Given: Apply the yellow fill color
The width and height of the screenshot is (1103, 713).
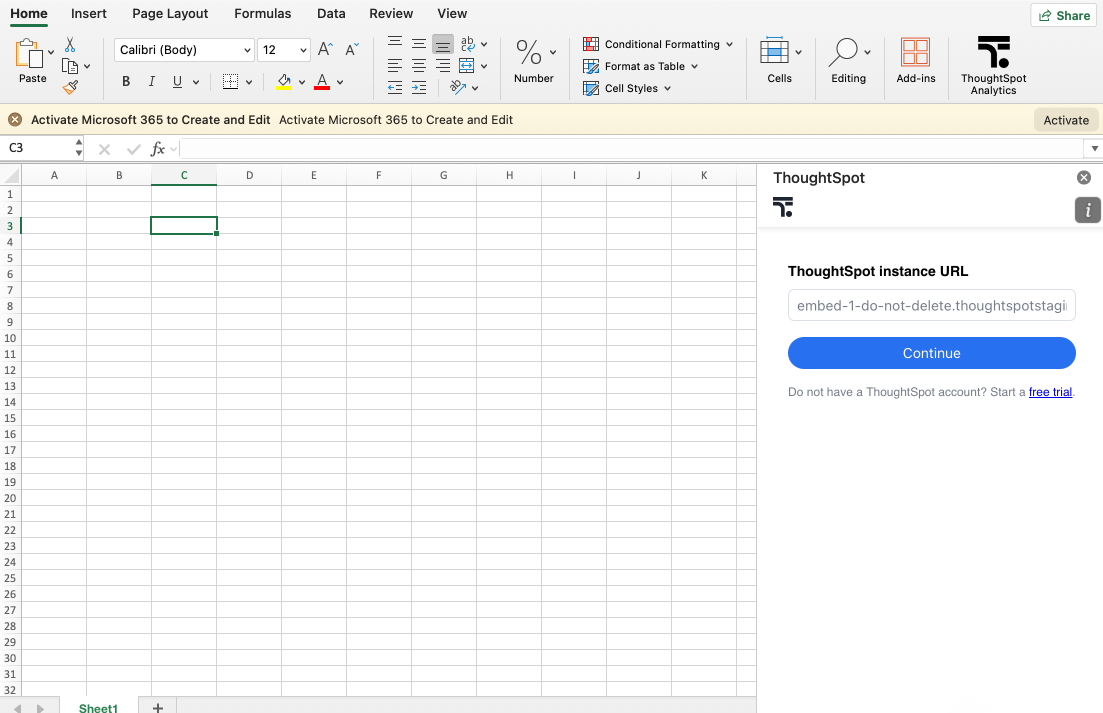Looking at the screenshot, I should pos(284,82).
